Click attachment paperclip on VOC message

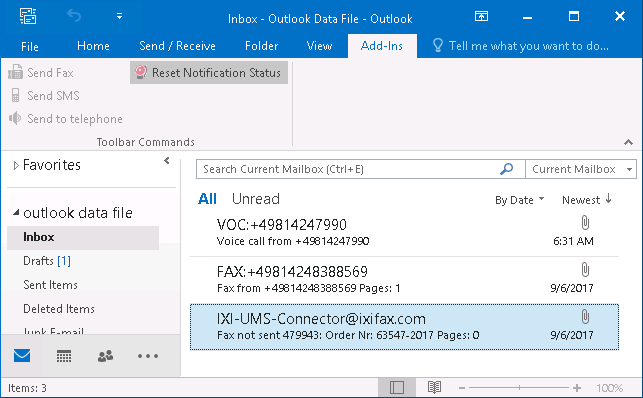(x=585, y=223)
